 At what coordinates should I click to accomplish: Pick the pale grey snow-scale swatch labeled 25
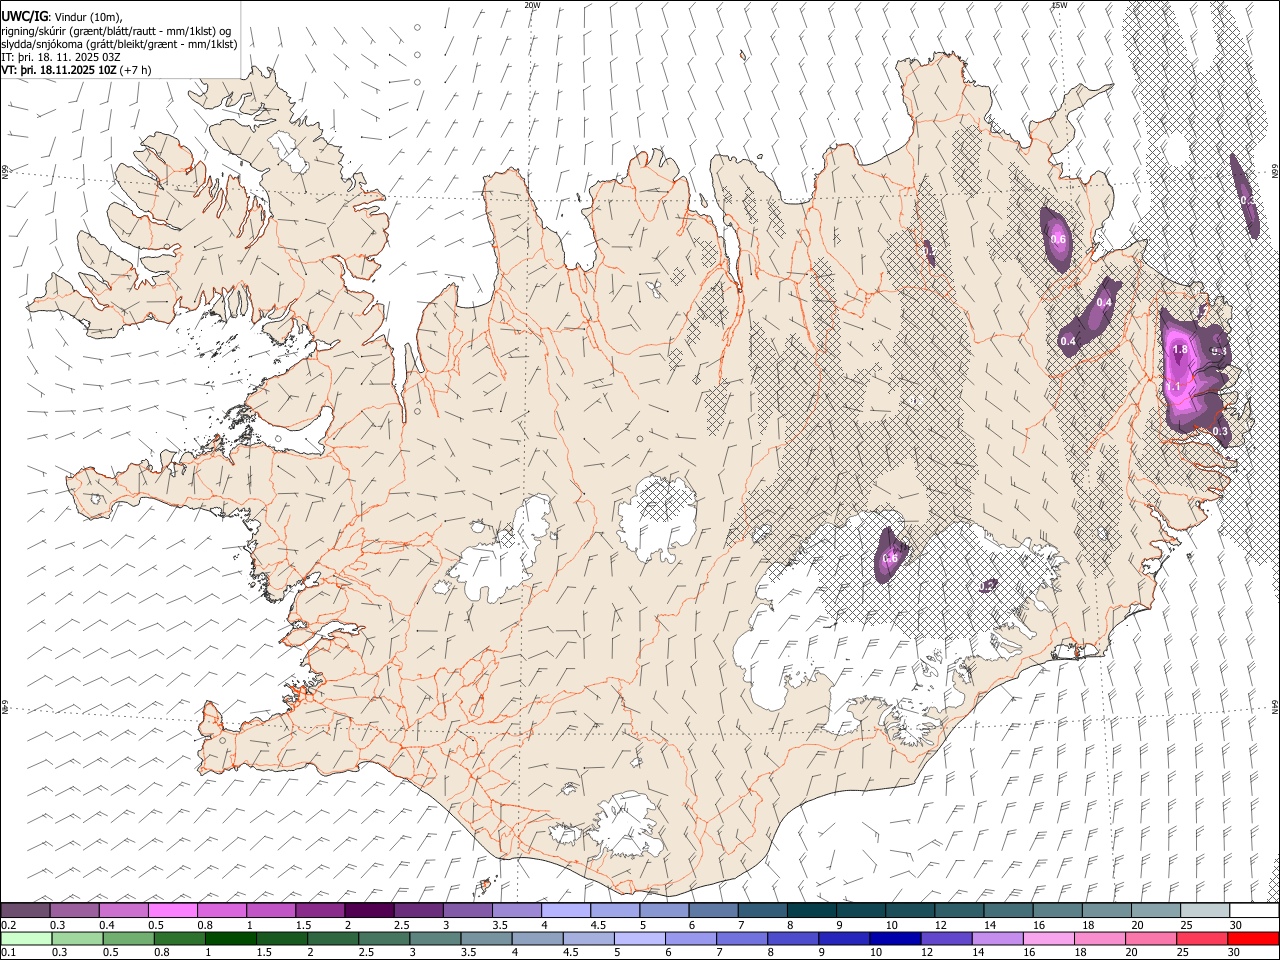pyautogui.click(x=1205, y=910)
